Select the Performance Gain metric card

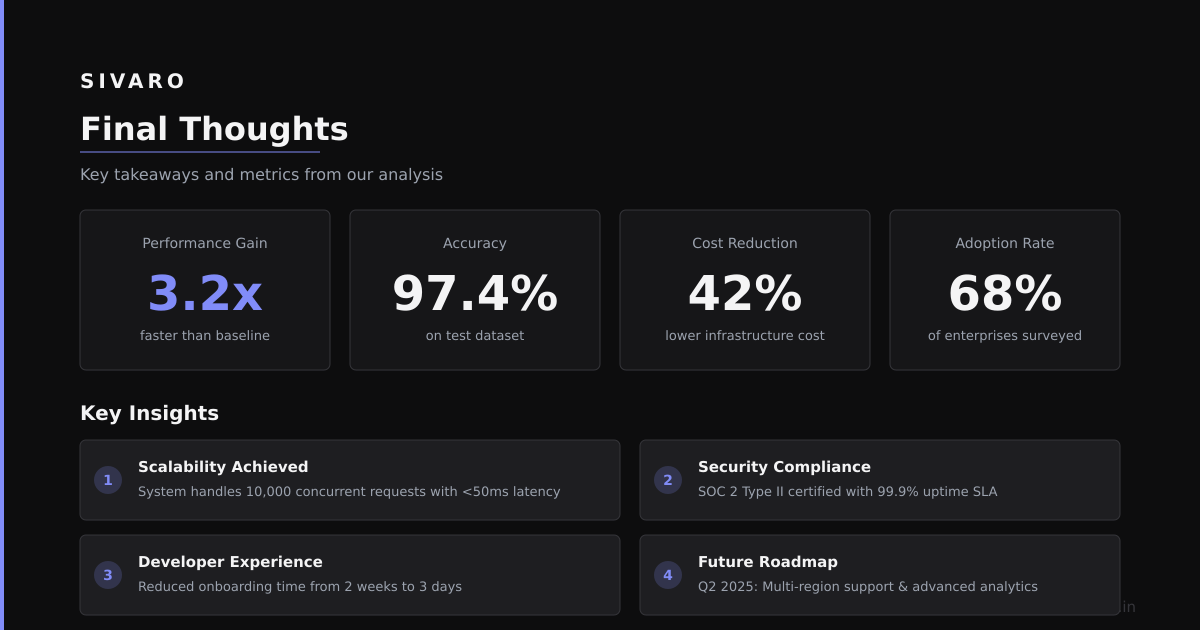[x=205, y=290]
